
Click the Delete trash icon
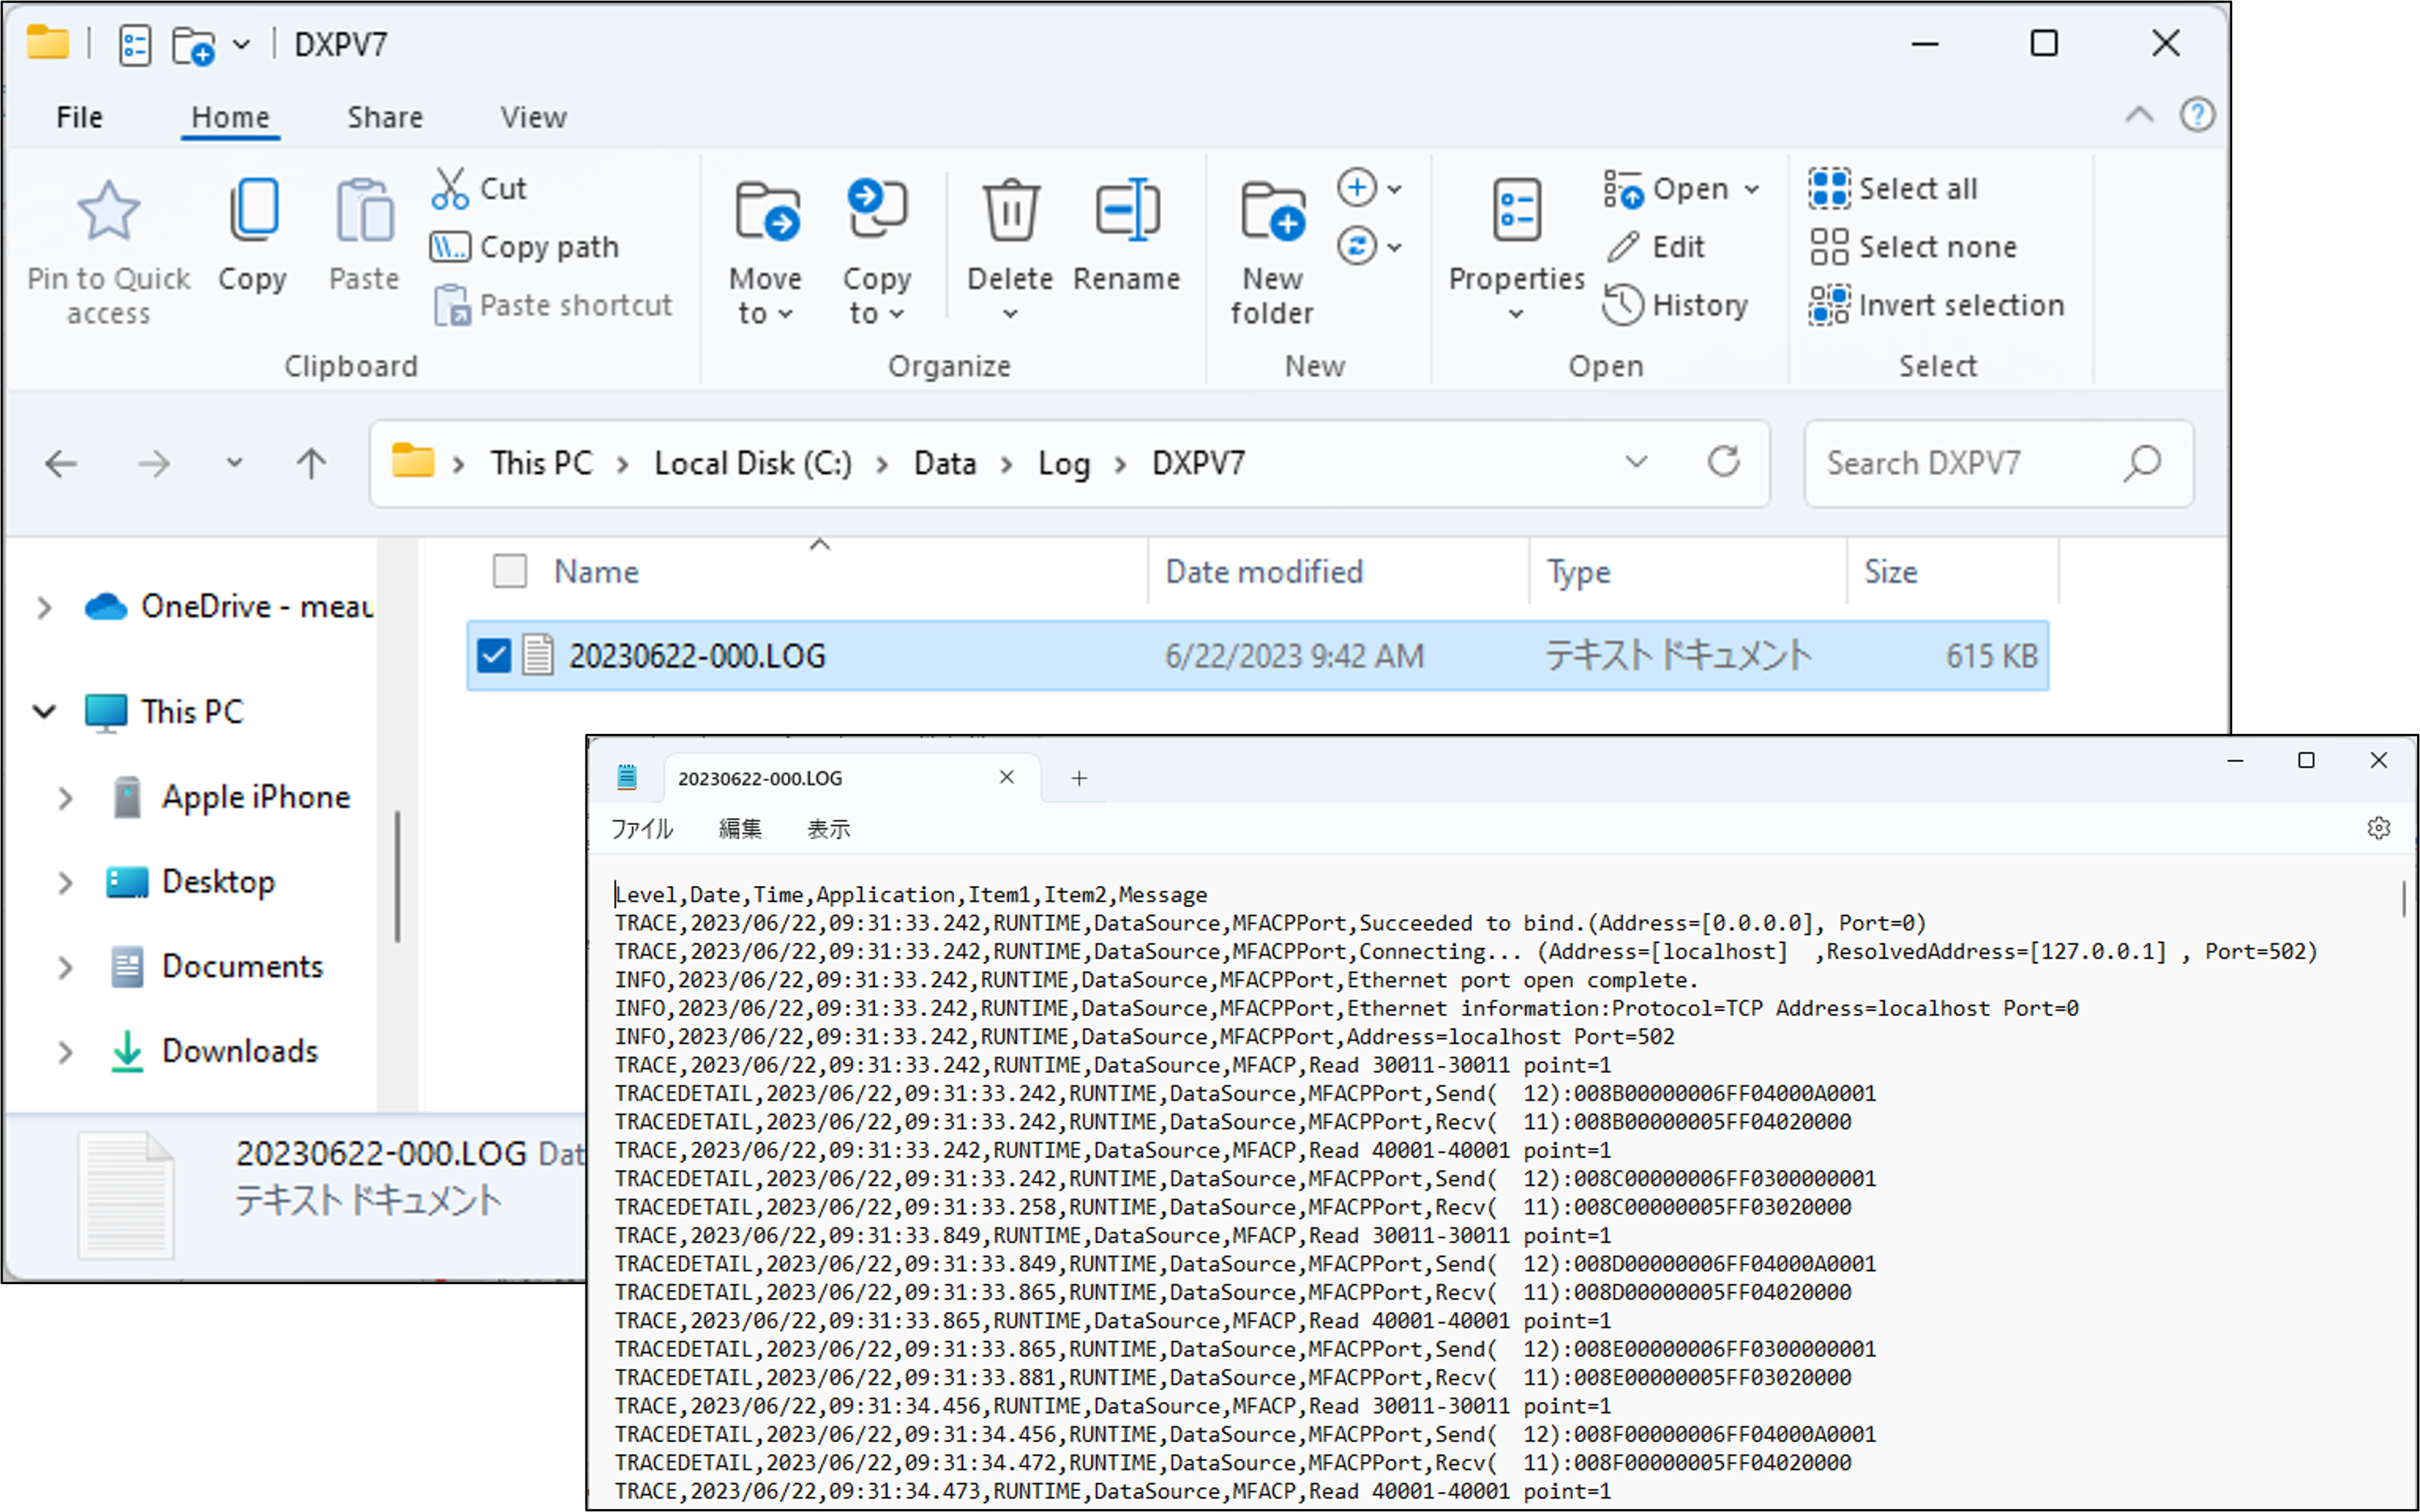1010,212
